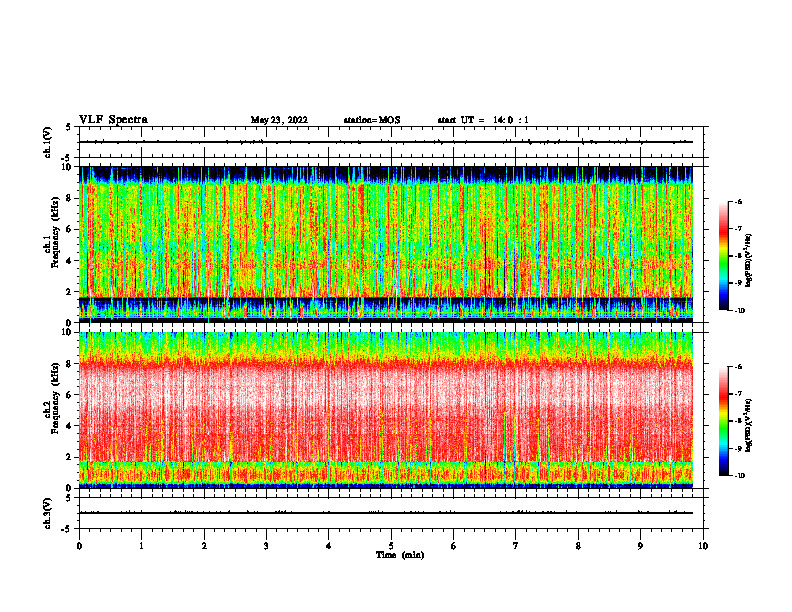
Task: Click the "-10" label on ch.2 color bar
Action: click(740, 476)
